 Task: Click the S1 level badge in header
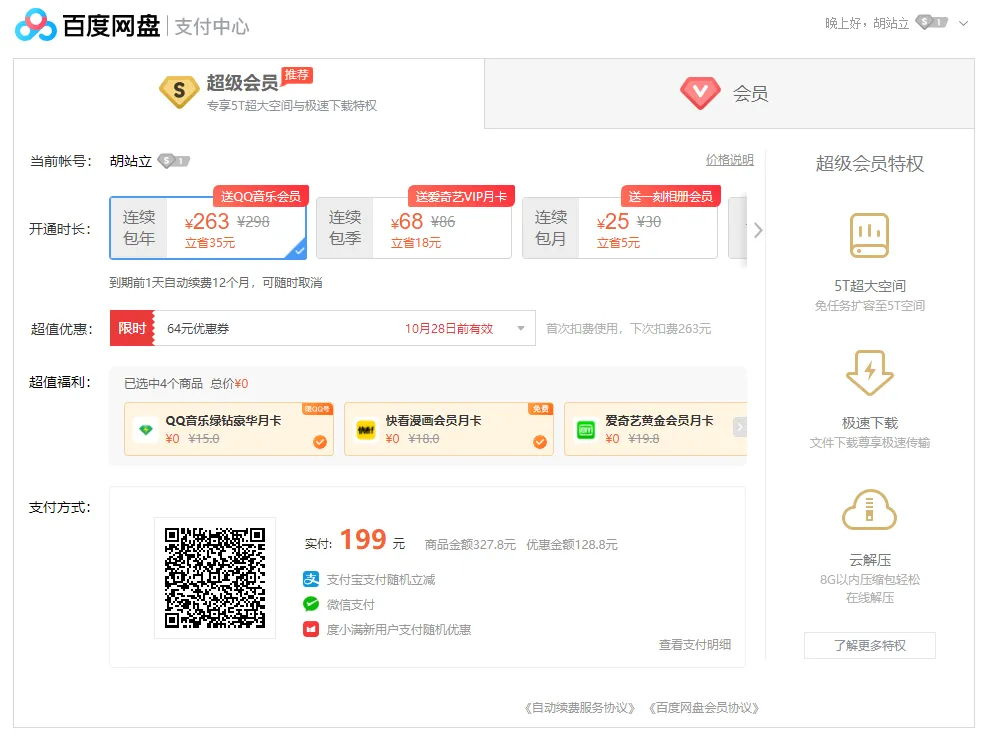coord(932,23)
